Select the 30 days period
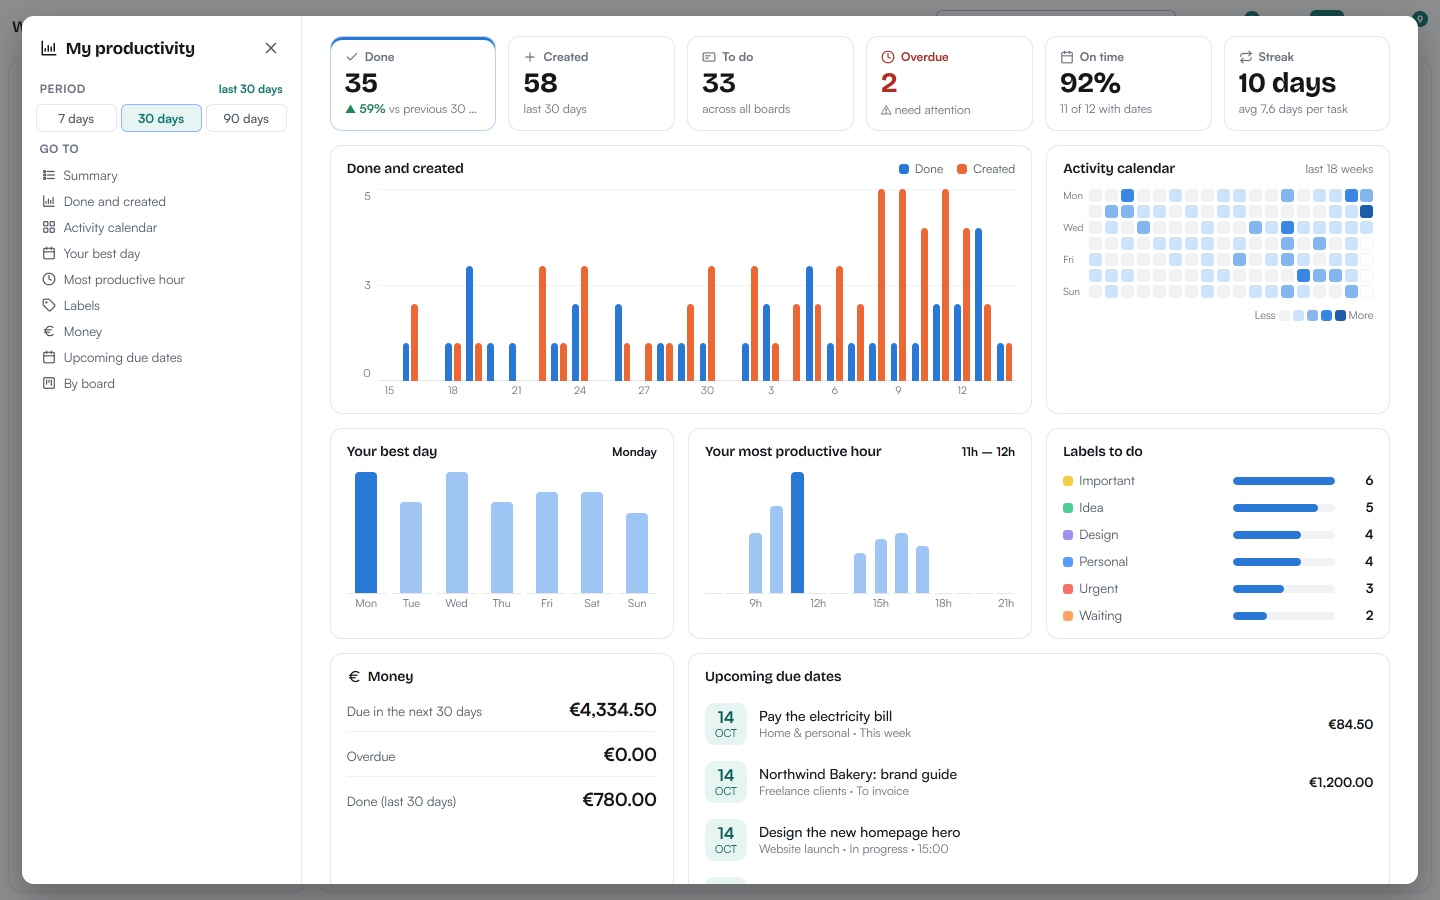This screenshot has width=1440, height=900. tap(161, 118)
